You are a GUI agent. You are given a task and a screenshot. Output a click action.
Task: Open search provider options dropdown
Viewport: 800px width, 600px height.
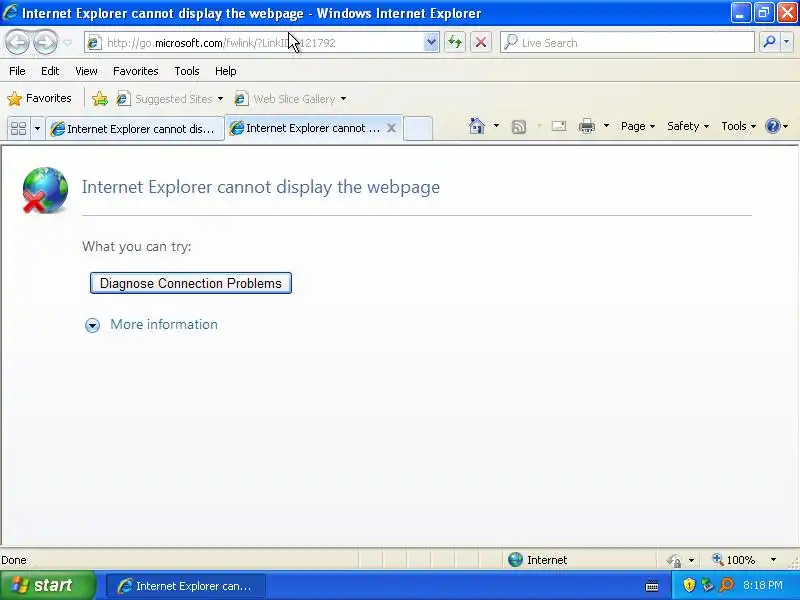coord(787,42)
